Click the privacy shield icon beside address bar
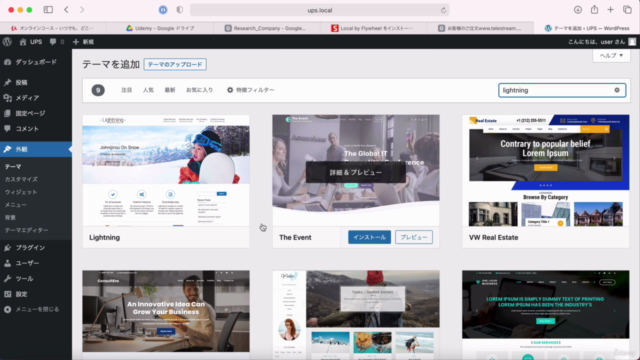The image size is (640, 360). 180,10
